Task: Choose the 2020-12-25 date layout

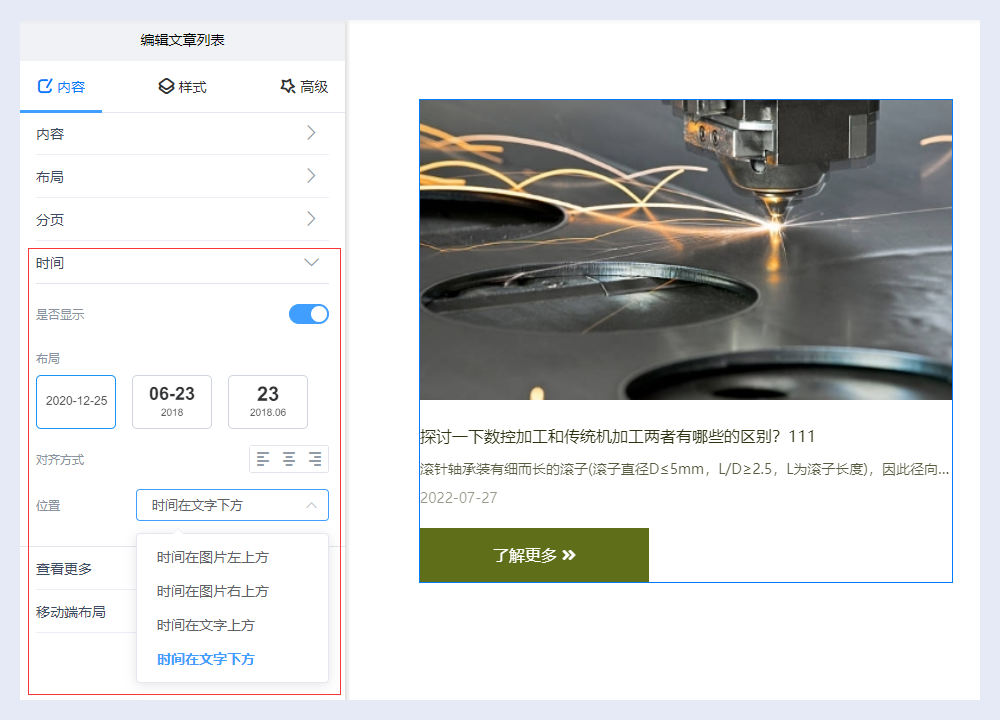Action: pos(76,401)
